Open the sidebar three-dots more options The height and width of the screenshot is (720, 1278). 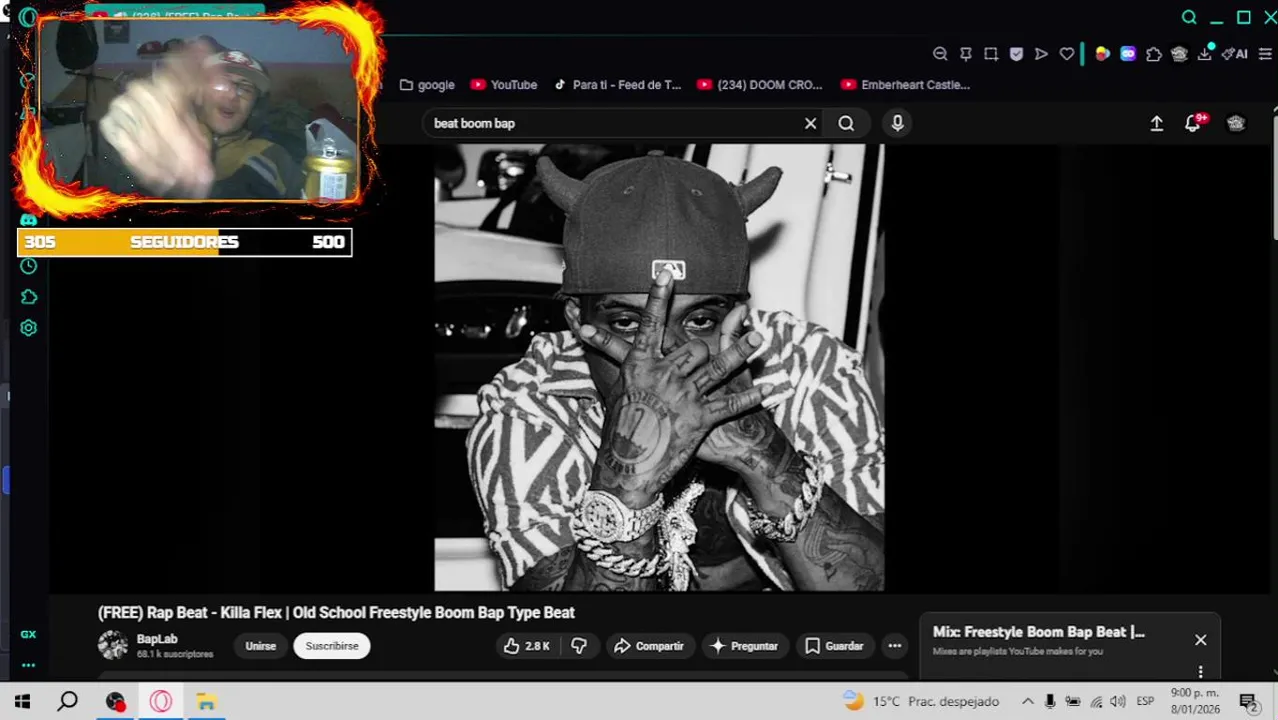[28, 665]
